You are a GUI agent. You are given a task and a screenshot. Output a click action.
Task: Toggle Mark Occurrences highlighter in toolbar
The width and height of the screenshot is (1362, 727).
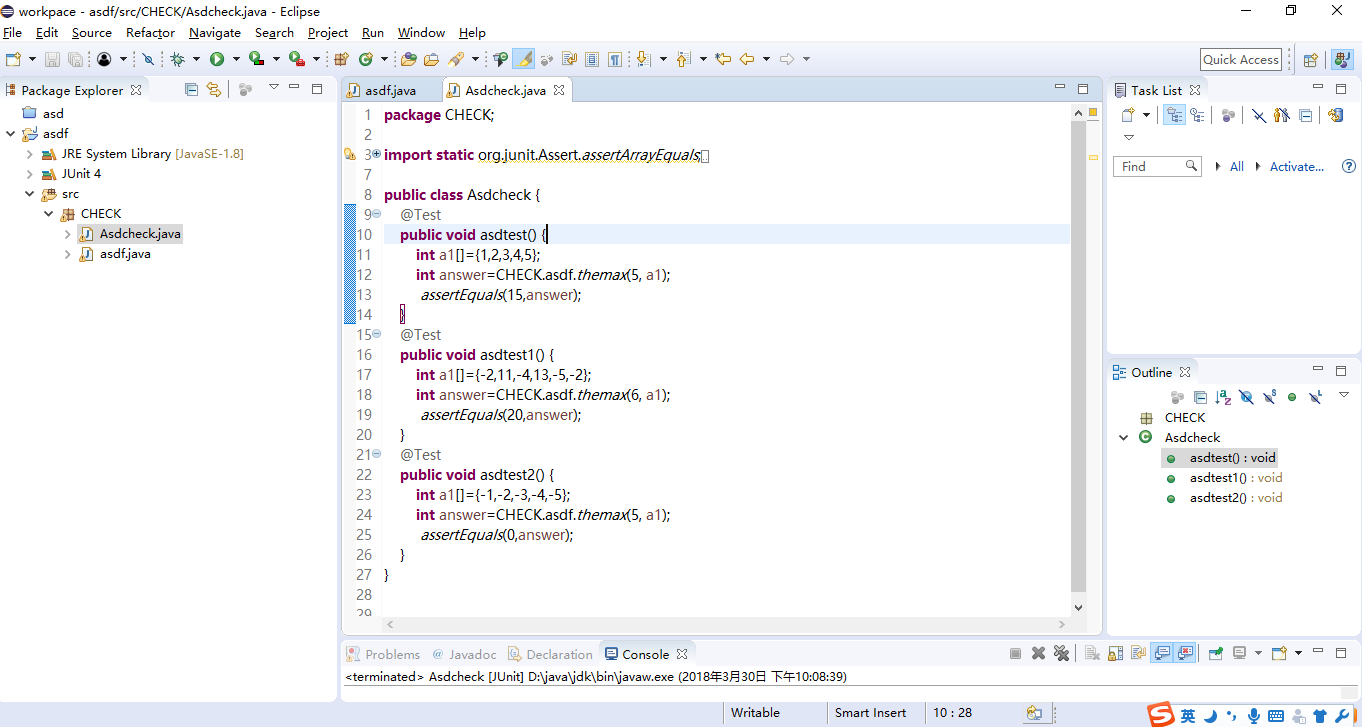(523, 59)
